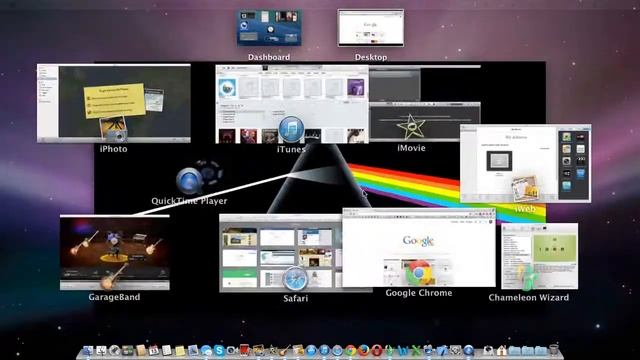This screenshot has width=640, height=360.
Task: Open the App Store Dock icon
Action: tap(311, 350)
